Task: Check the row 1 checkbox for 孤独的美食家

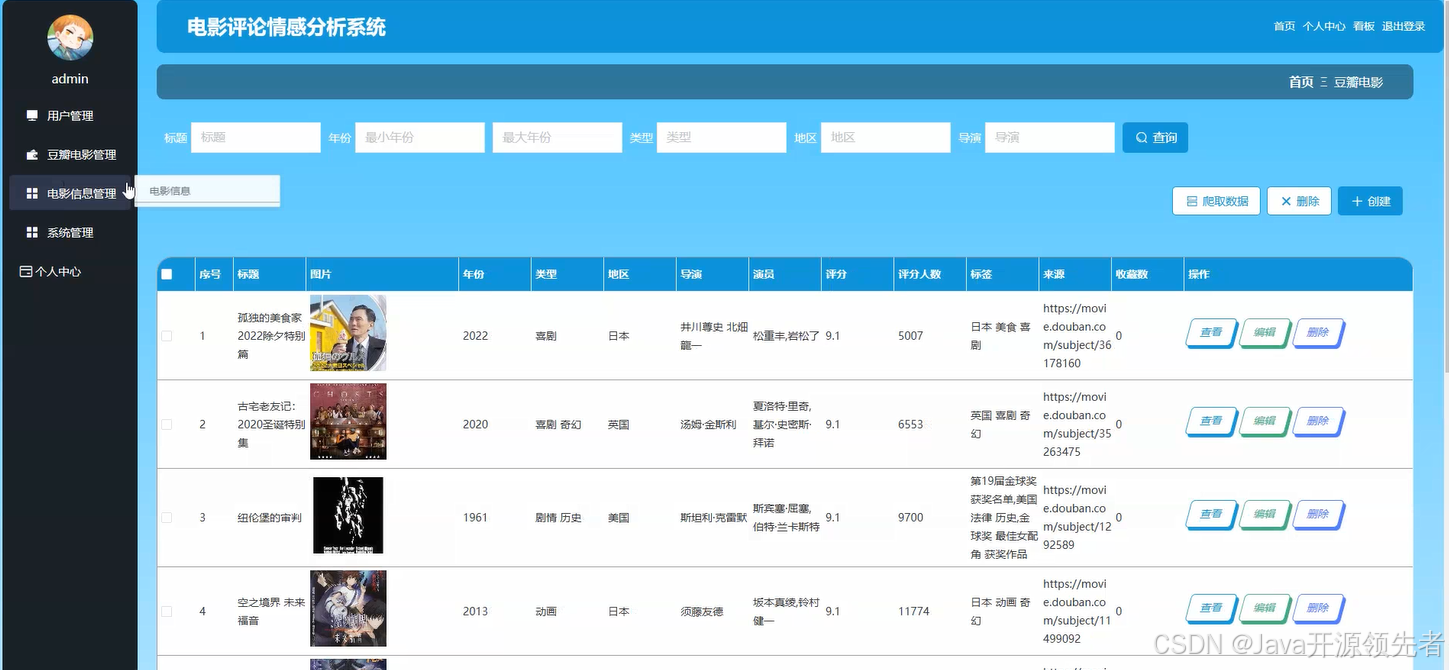Action: coord(167,336)
